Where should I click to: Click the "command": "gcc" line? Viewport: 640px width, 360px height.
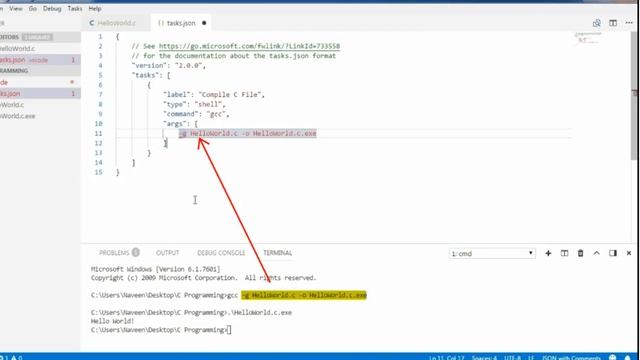[196, 114]
